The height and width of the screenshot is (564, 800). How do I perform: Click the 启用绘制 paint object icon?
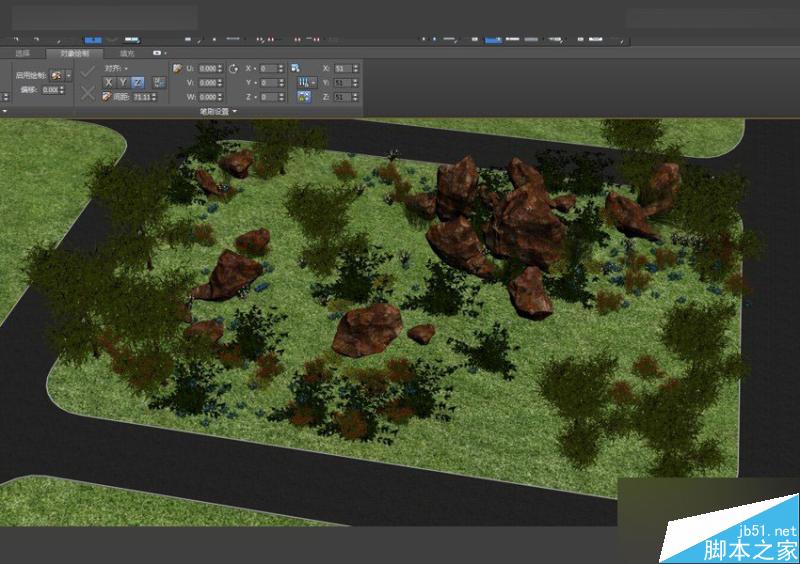pos(56,75)
